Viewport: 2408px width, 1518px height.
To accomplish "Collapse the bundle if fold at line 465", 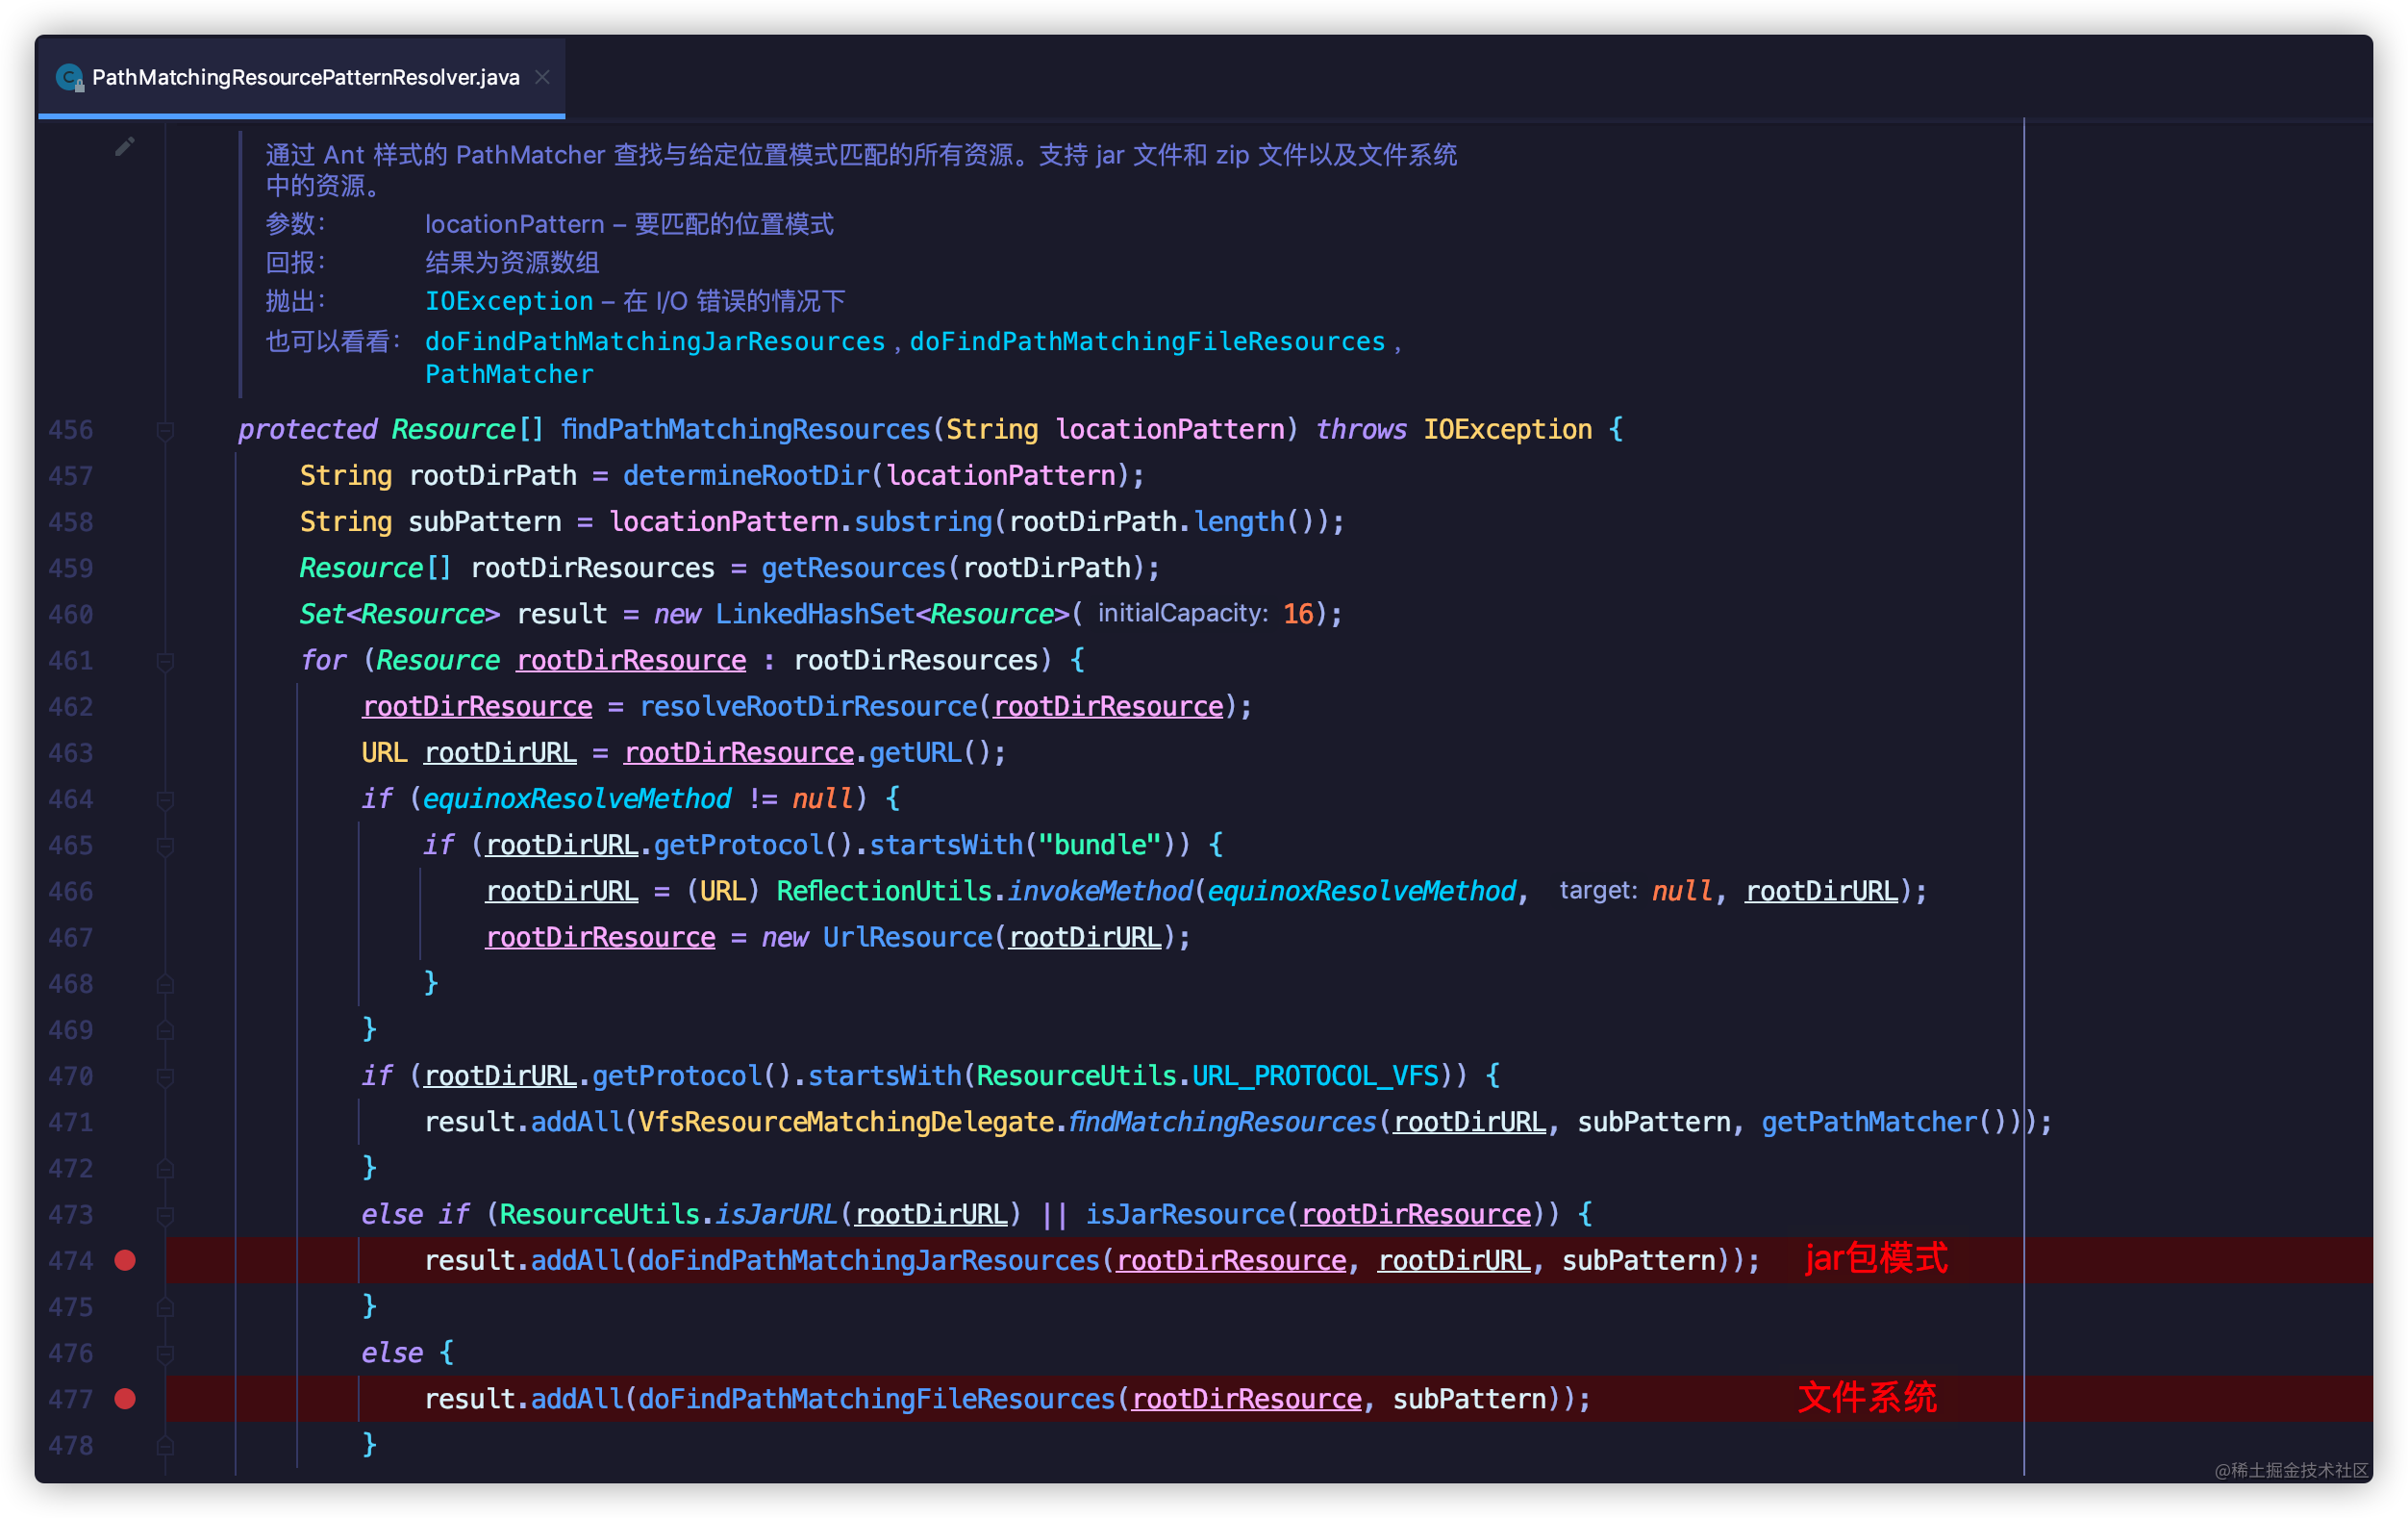I will pos(166,846).
